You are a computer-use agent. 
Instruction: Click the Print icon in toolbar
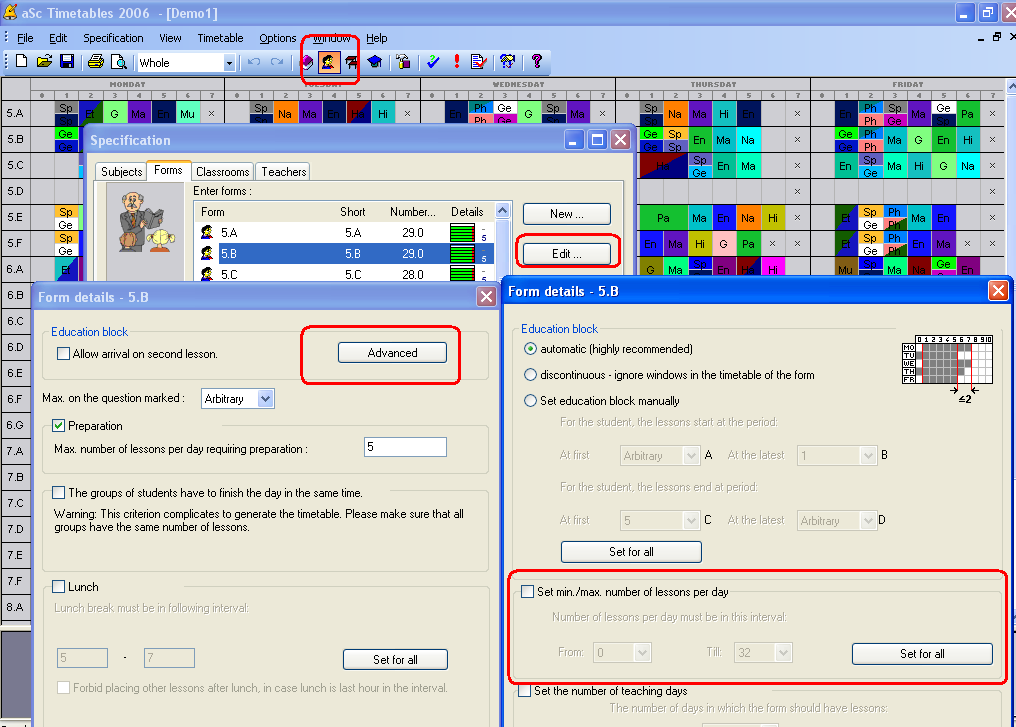coord(96,62)
